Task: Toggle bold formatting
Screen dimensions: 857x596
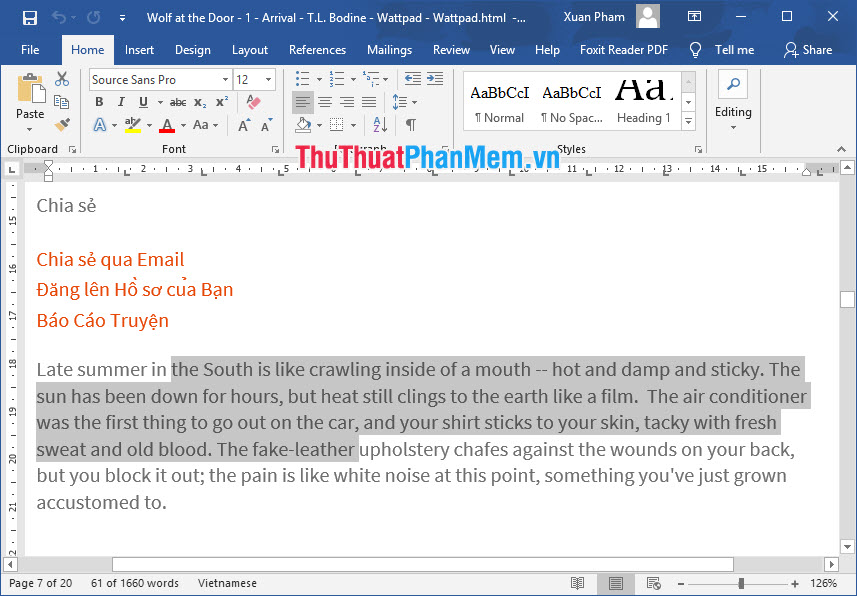Action: tap(99, 101)
